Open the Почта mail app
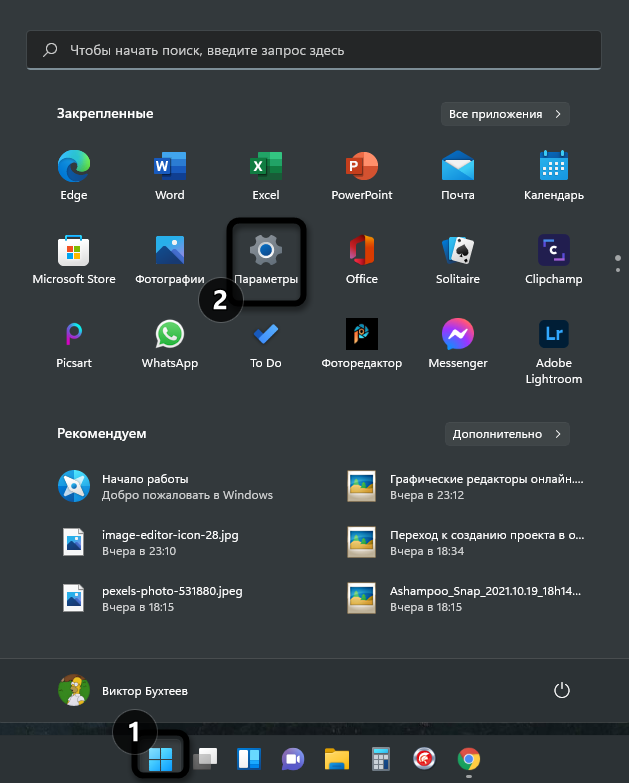Viewport: 629px width, 783px height. (458, 175)
